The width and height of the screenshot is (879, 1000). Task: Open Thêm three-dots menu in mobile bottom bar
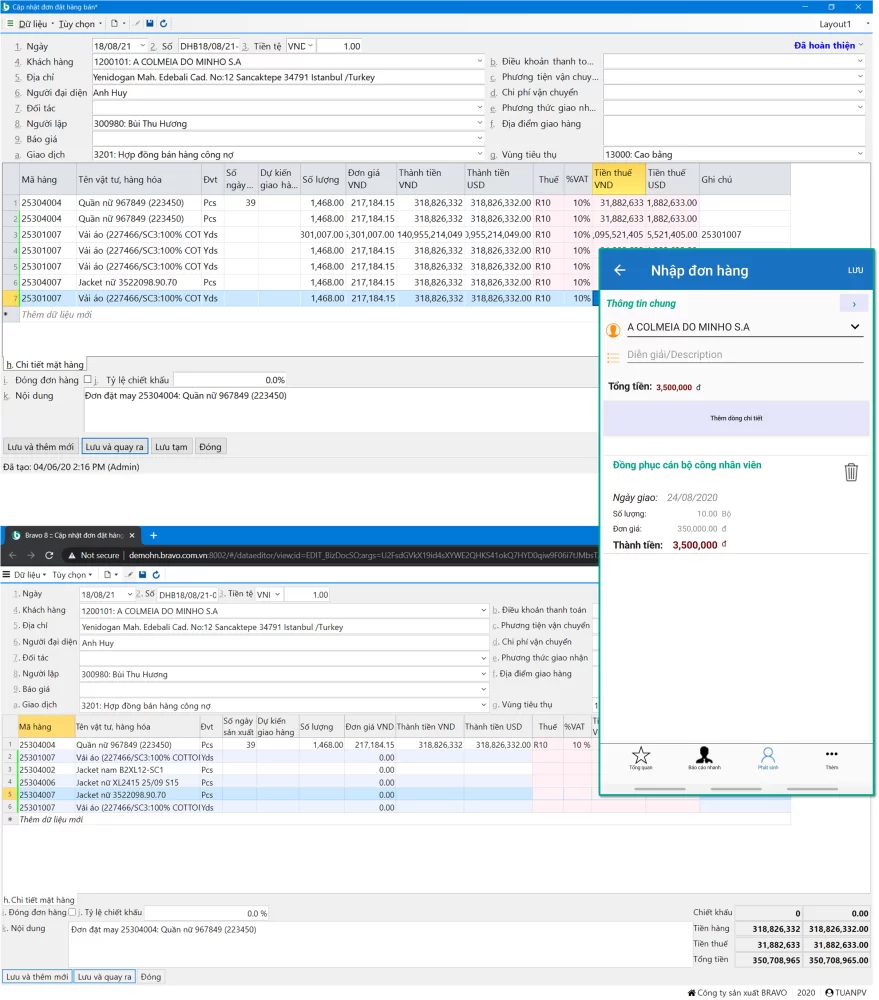831,757
